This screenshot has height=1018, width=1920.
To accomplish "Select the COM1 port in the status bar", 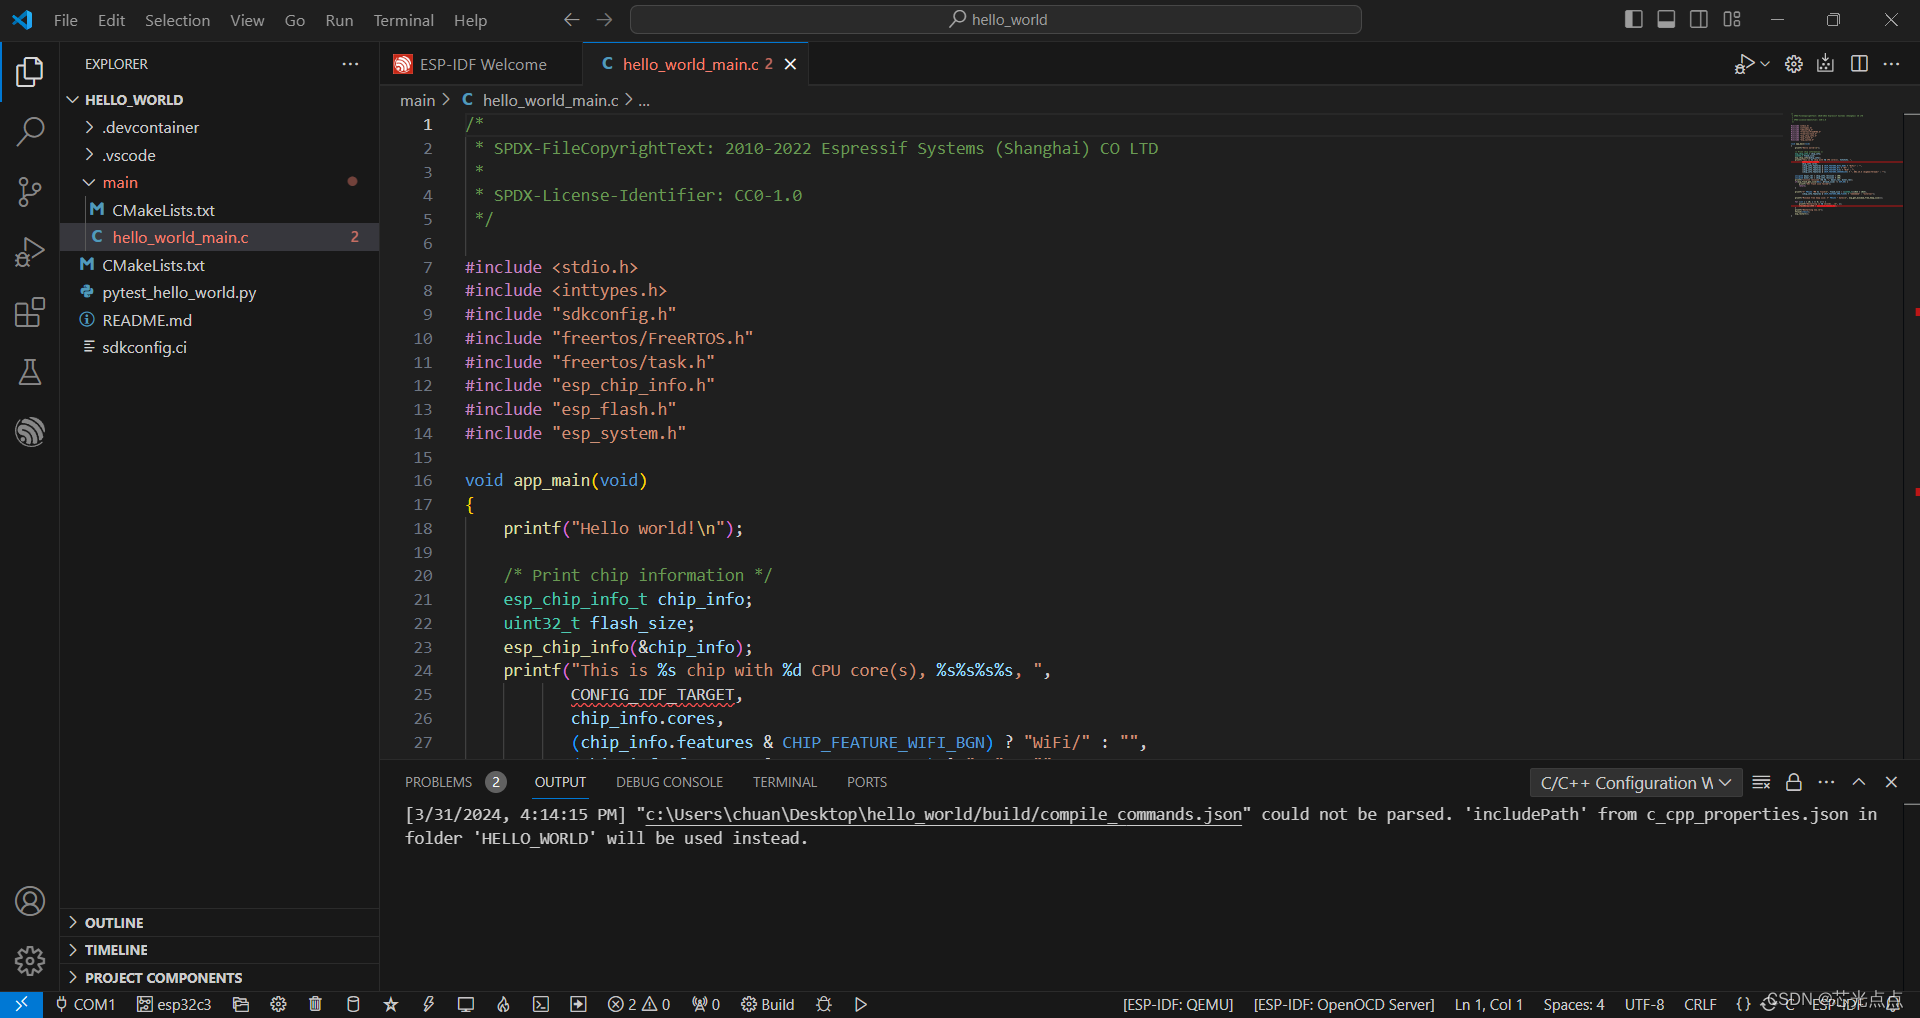I will tap(86, 1005).
